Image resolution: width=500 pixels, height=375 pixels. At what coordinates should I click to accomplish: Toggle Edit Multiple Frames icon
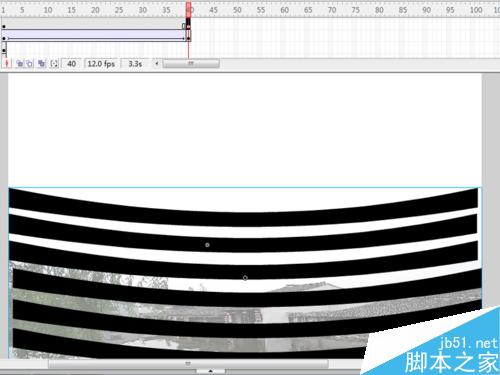click(x=41, y=63)
